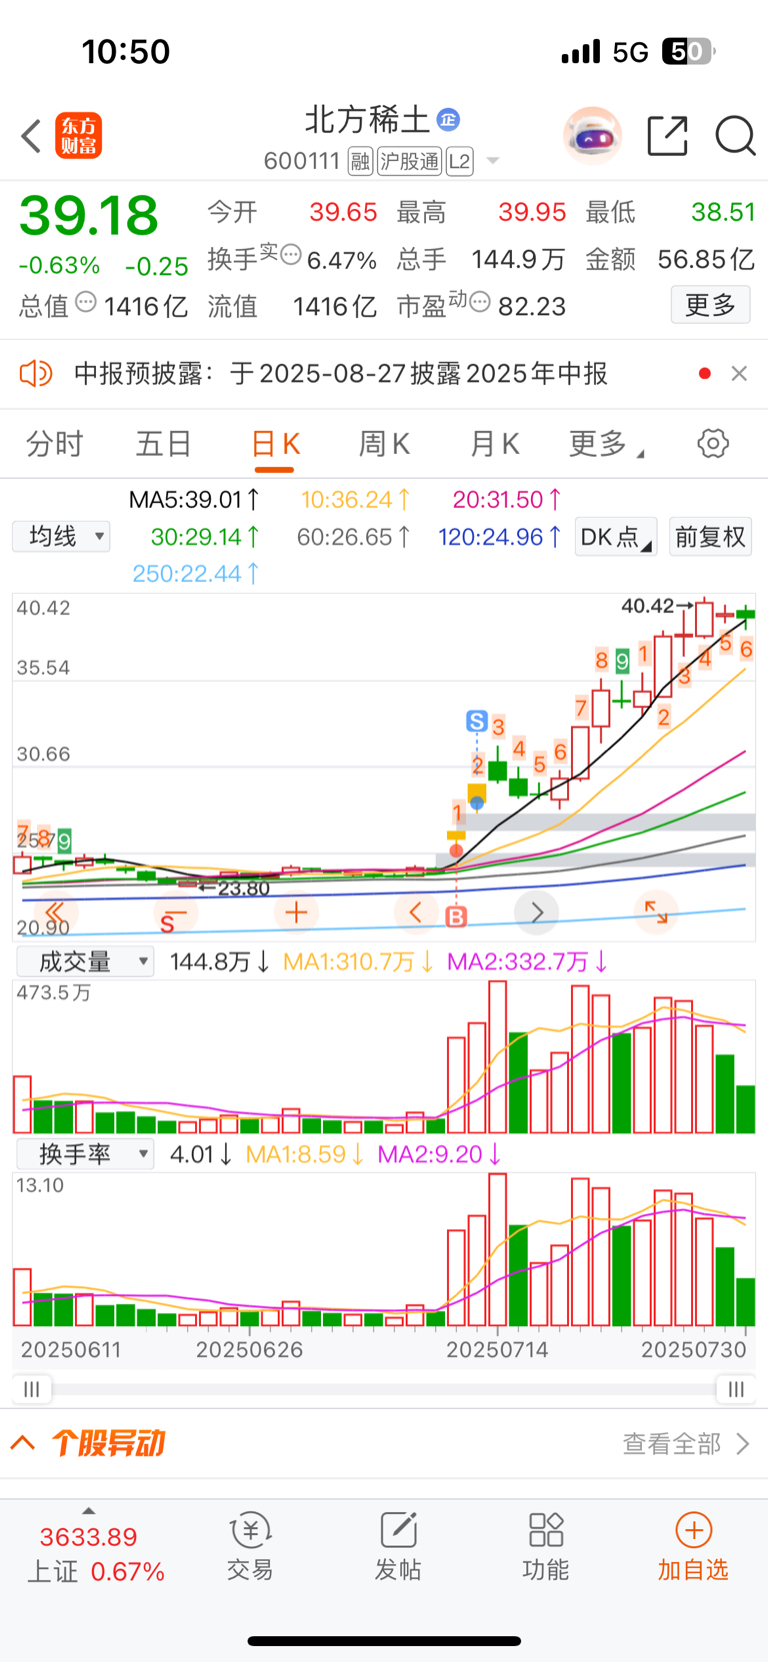The image size is (768, 1663).
Task: Select the 日K tab
Action: (275, 444)
